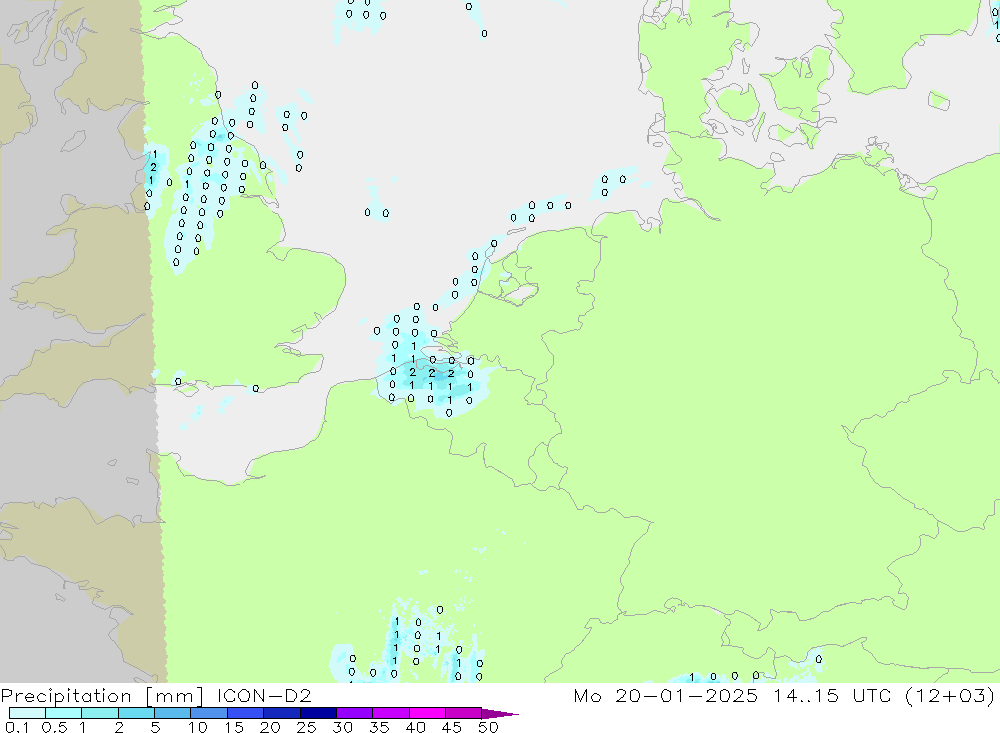
Task: Click the '45' legend value
Action: [452, 727]
